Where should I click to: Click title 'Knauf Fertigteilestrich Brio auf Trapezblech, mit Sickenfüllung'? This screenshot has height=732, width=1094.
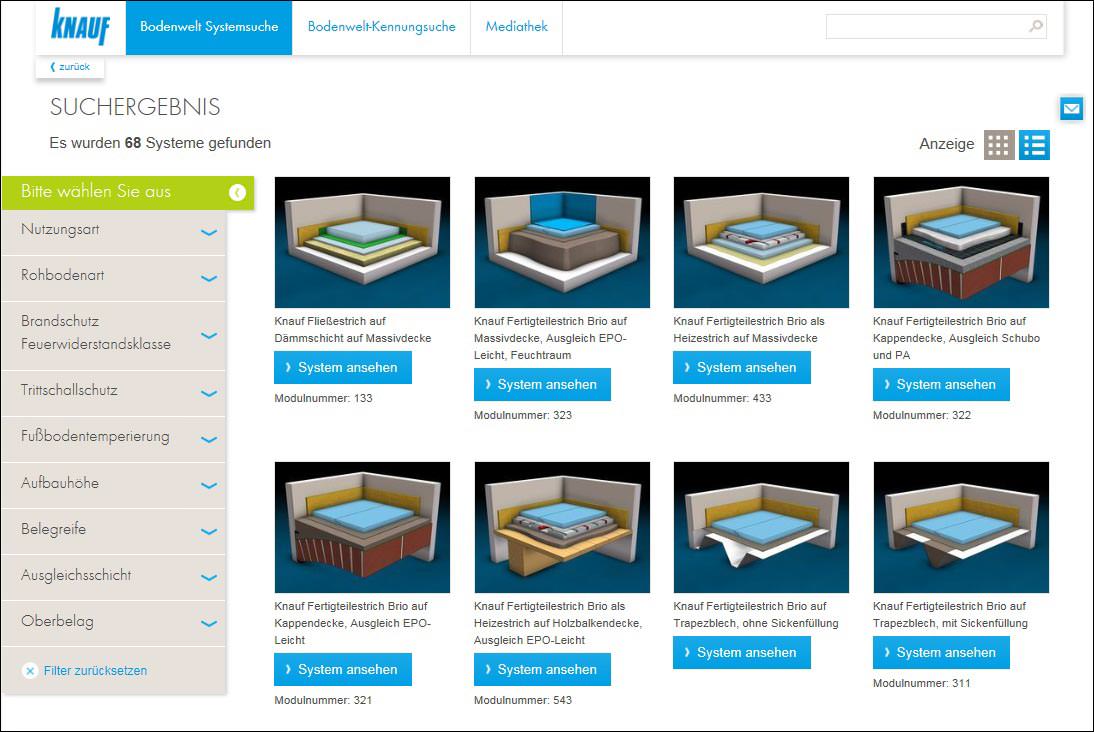[950, 615]
